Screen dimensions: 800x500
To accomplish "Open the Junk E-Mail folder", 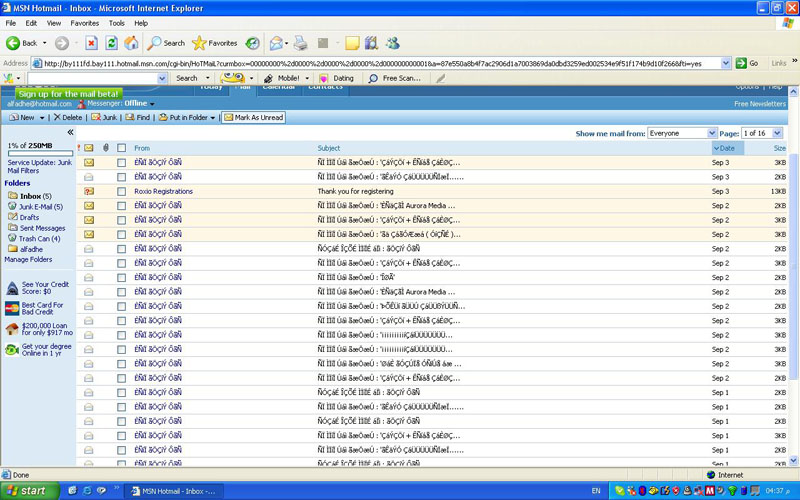I will click(41, 207).
